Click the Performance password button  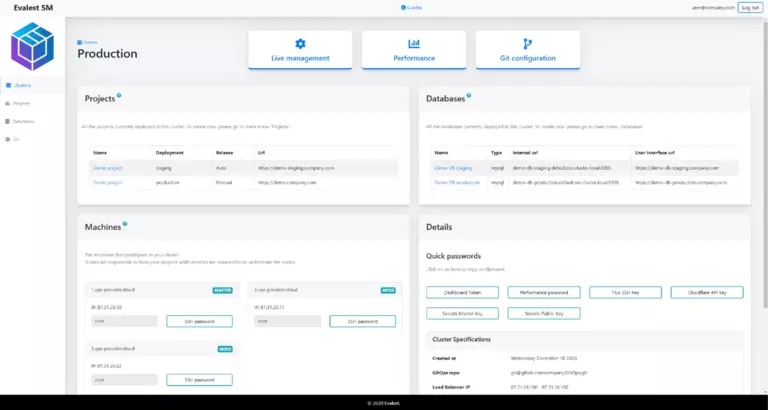[544, 293]
